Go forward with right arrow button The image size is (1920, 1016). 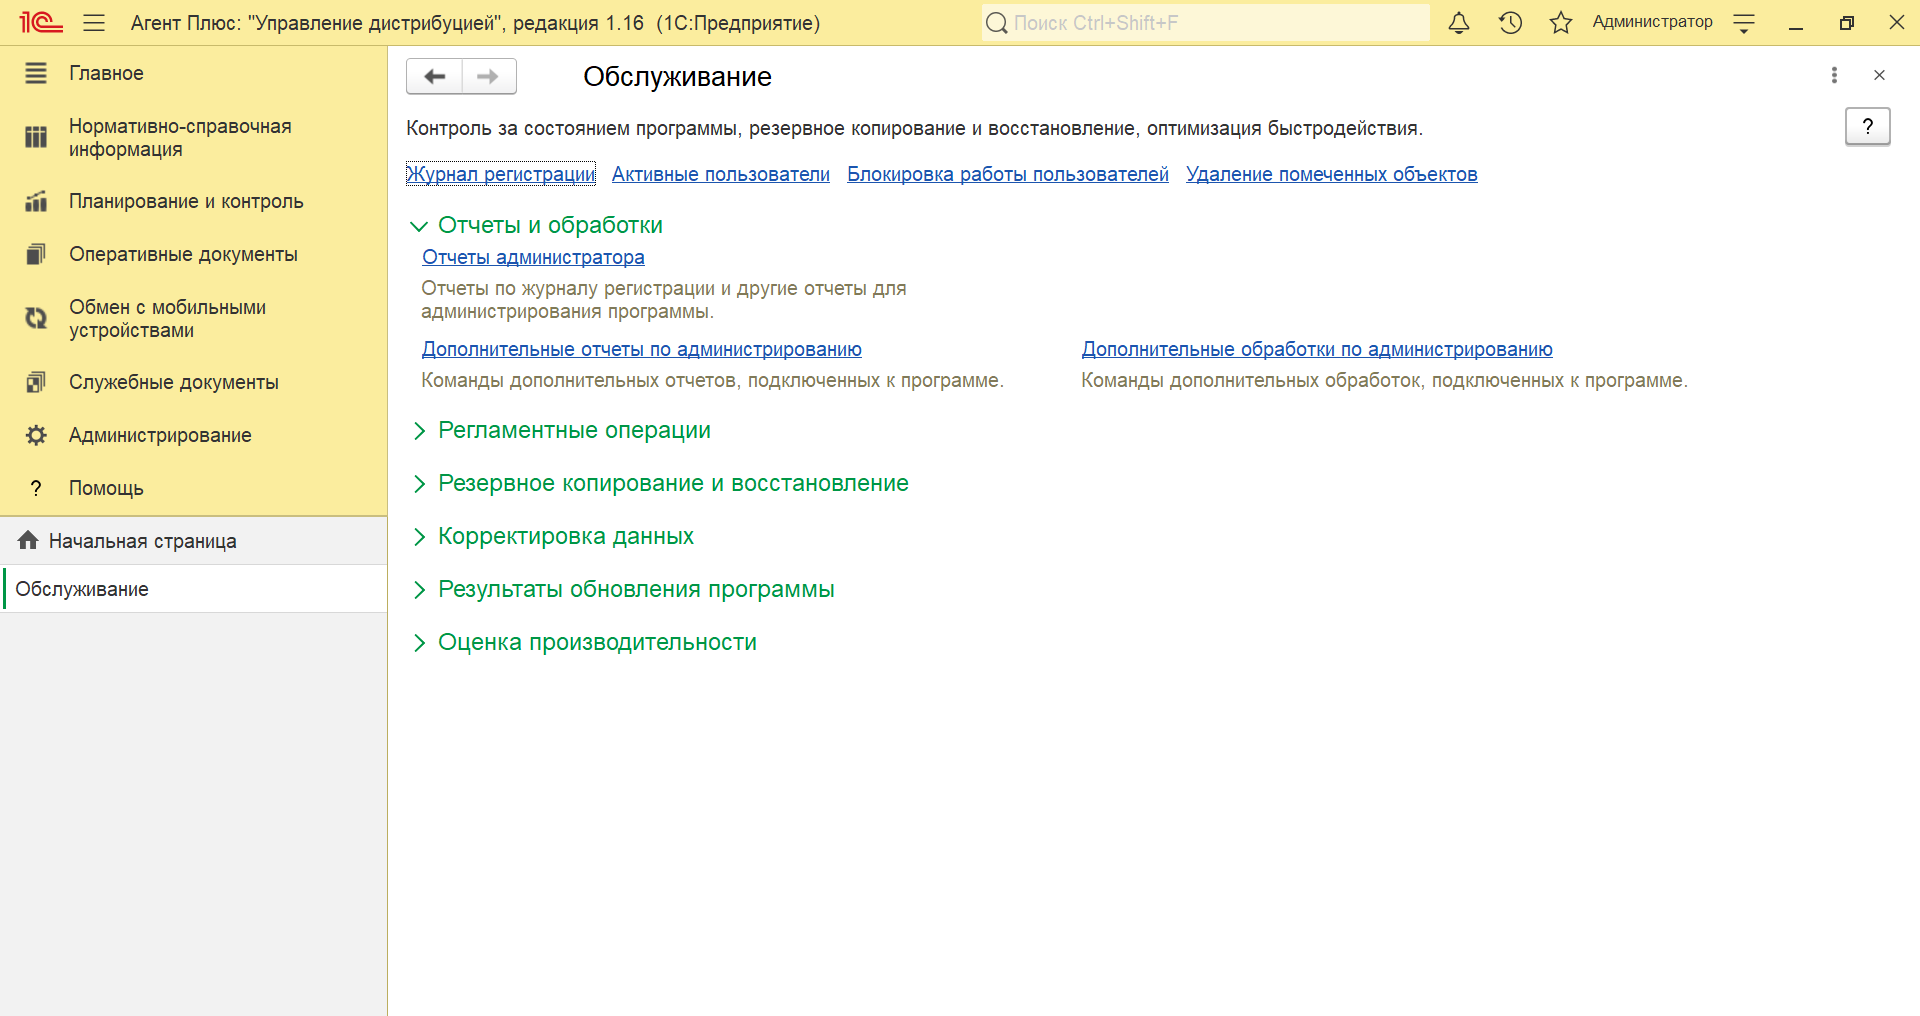pos(489,76)
